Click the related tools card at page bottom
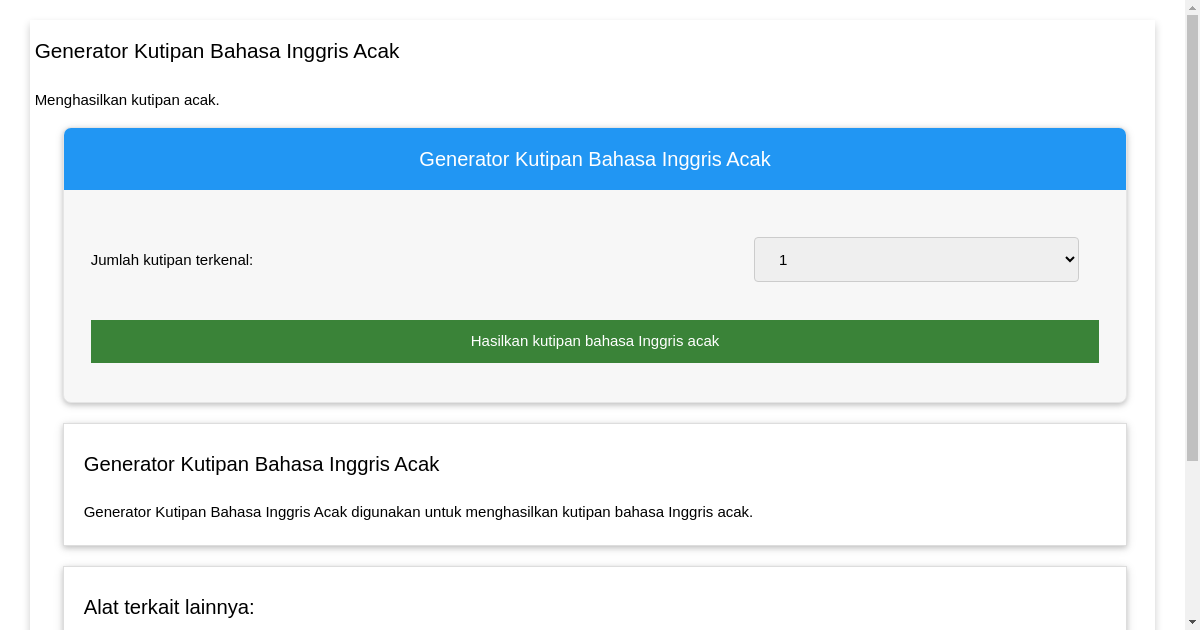Viewport: 1200px width, 630px height. point(595,597)
